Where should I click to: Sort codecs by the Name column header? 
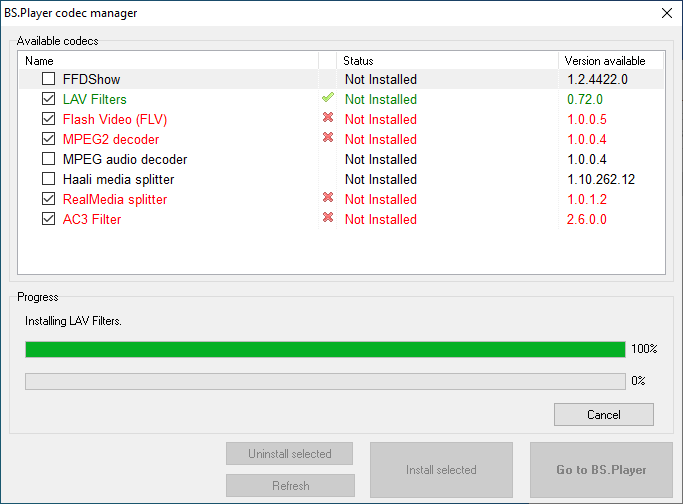(169, 61)
